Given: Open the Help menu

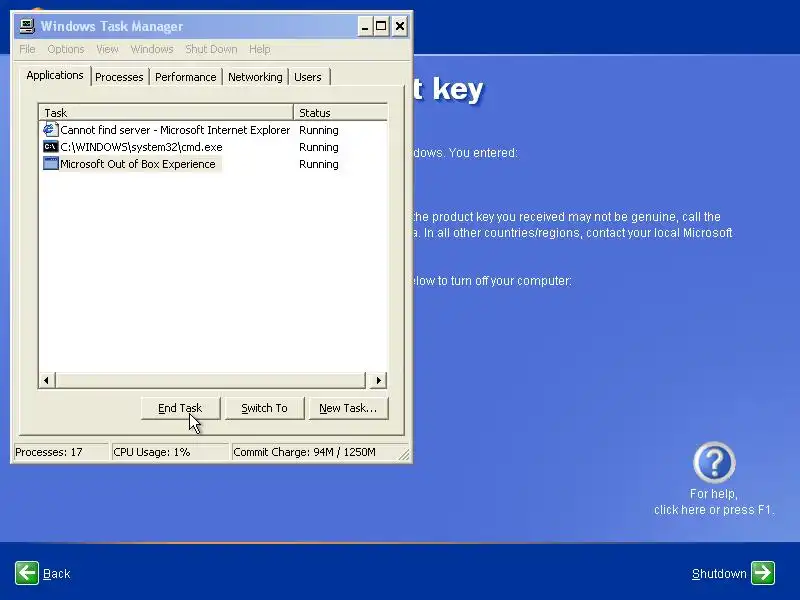Looking at the screenshot, I should click(x=259, y=49).
